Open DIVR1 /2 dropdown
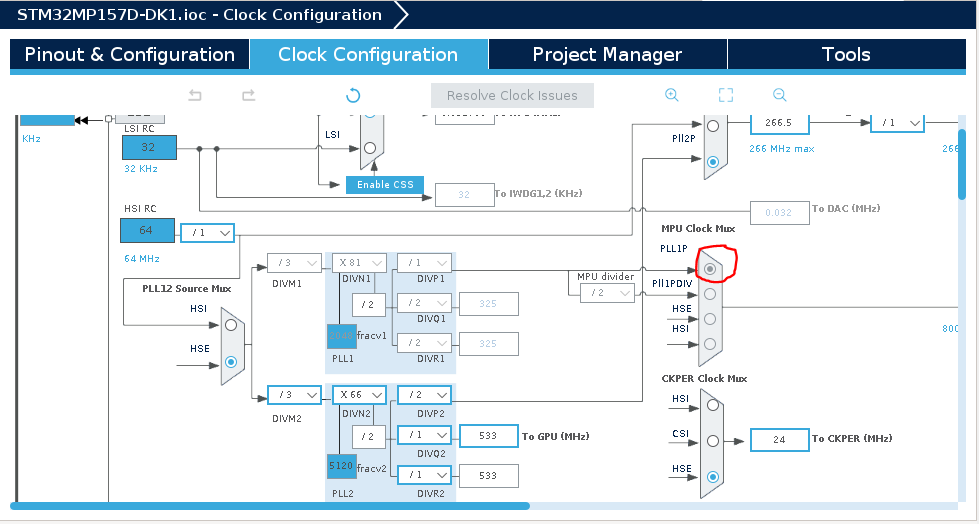Viewport: 979px width, 524px height. 424,343
